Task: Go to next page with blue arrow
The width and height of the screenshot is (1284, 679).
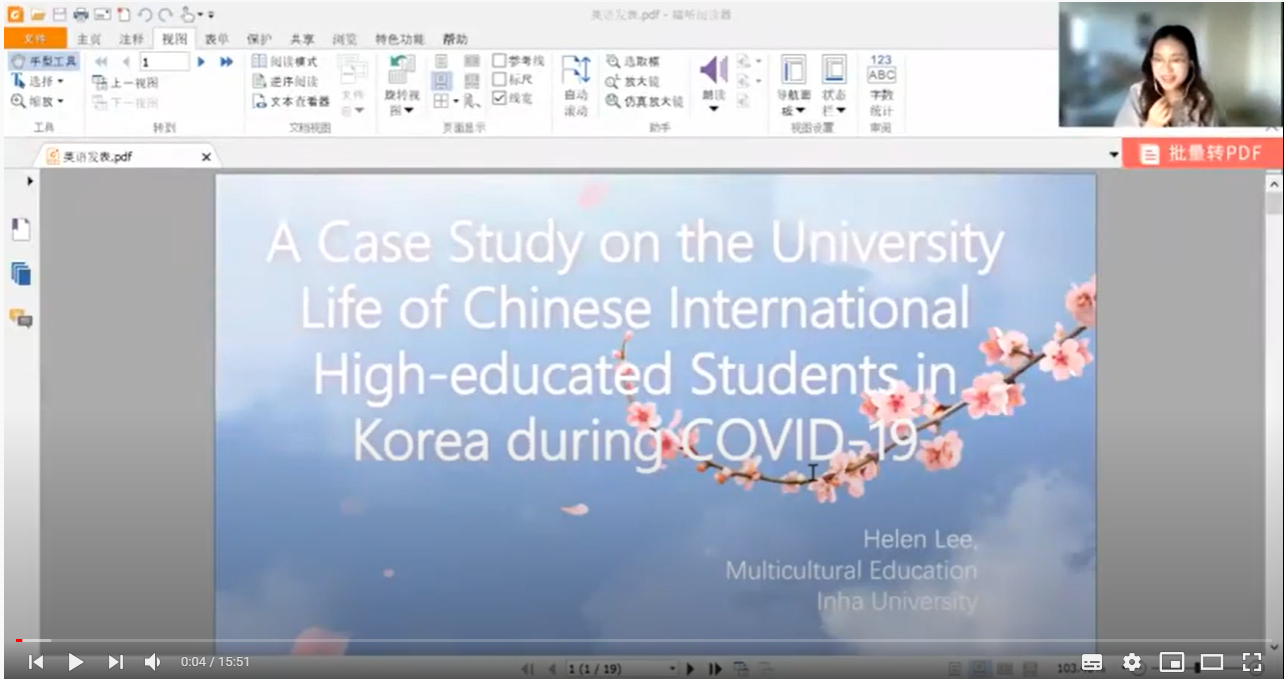Action: pos(201,62)
